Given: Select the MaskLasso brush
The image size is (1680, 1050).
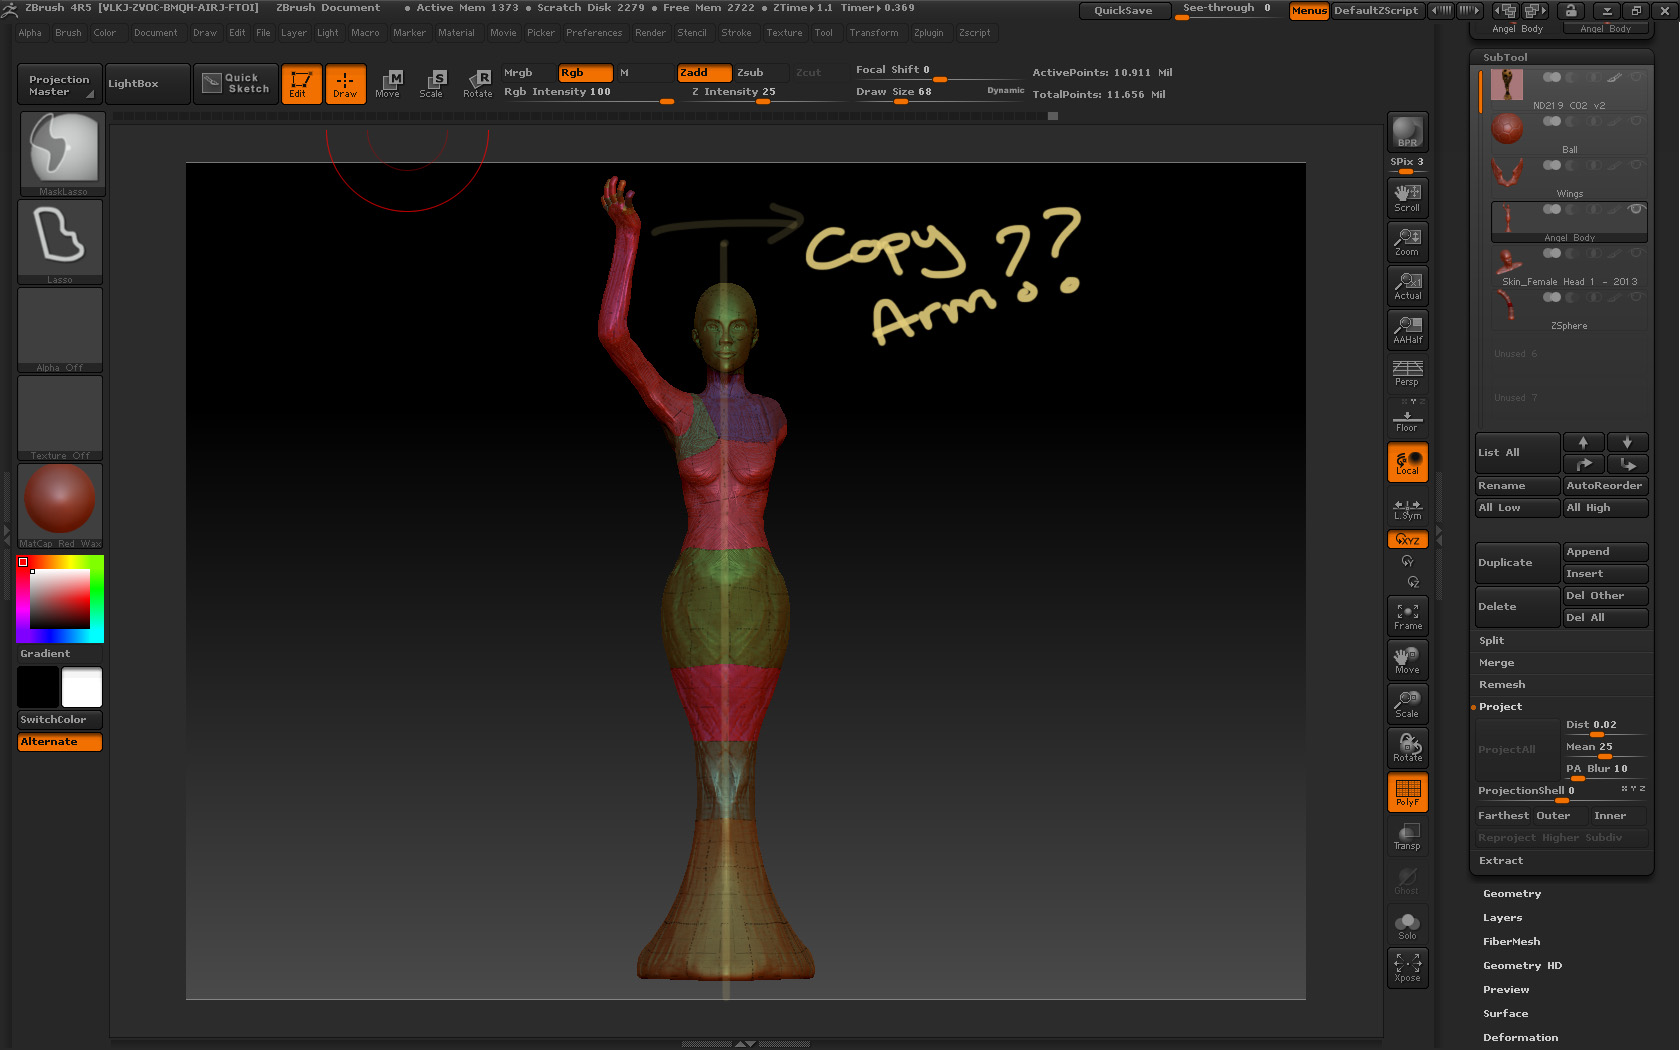Looking at the screenshot, I should point(60,150).
